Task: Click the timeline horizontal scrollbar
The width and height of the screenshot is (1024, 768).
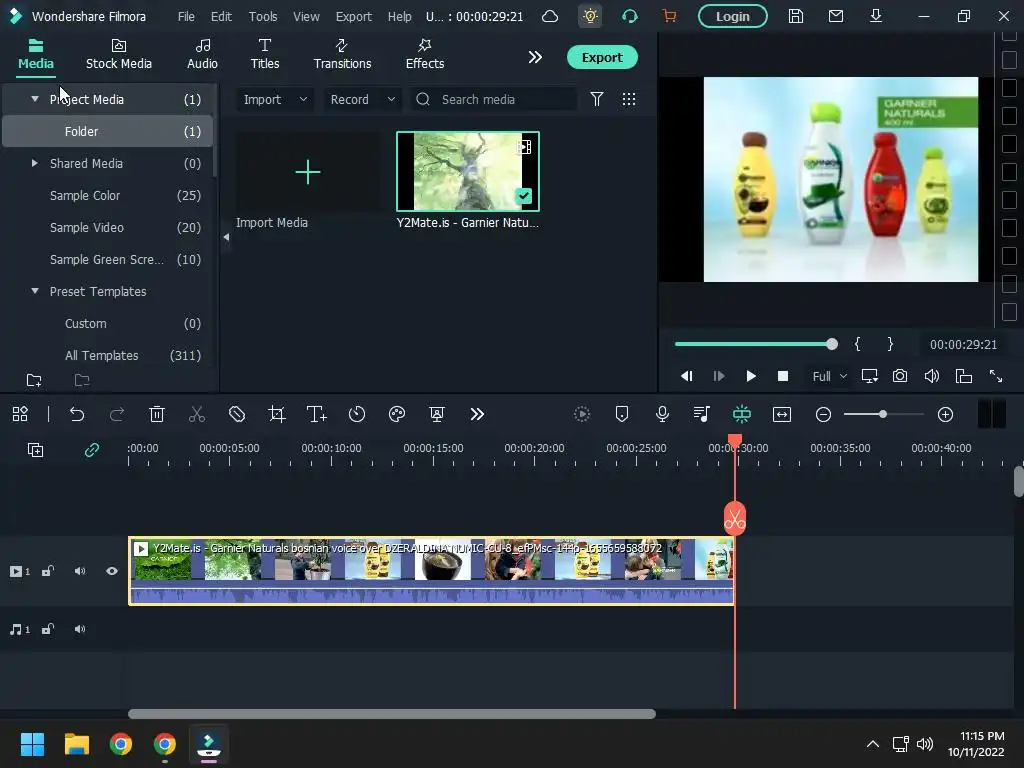Action: 392,714
